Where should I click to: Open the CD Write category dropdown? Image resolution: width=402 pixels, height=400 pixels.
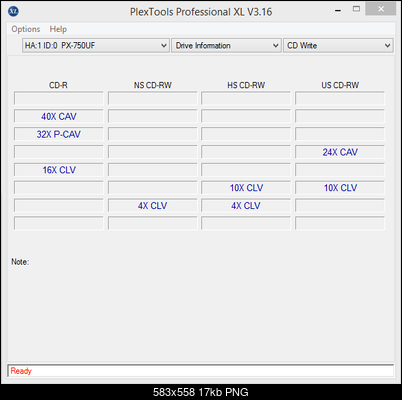338,45
